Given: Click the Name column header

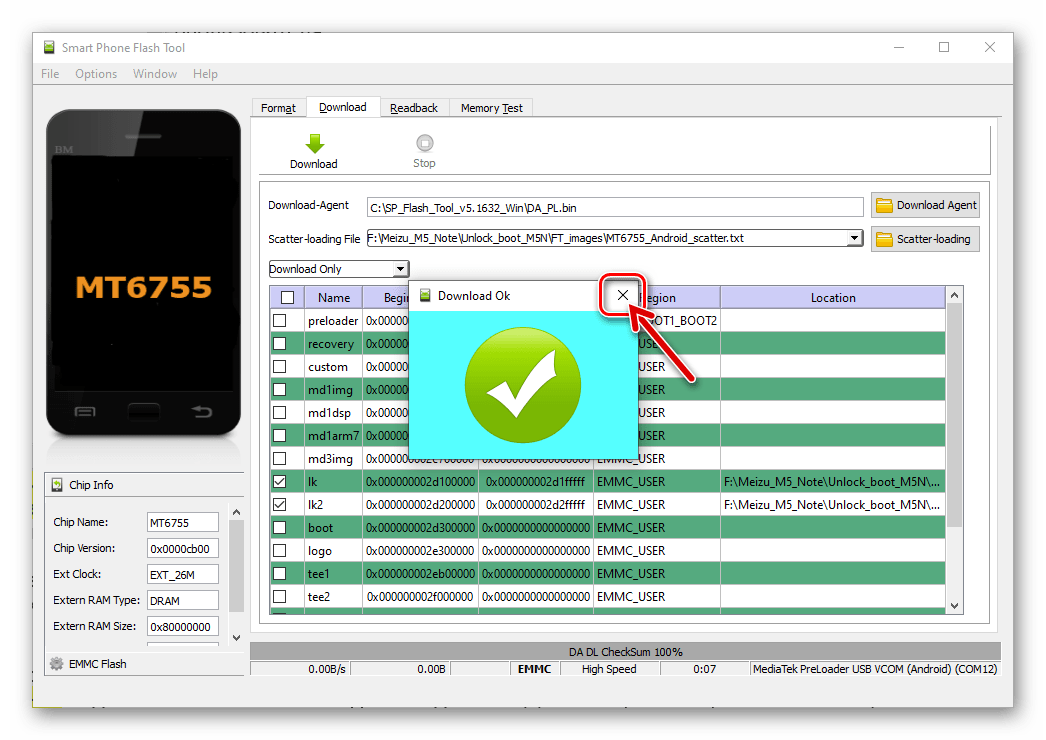Looking at the screenshot, I should (334, 298).
